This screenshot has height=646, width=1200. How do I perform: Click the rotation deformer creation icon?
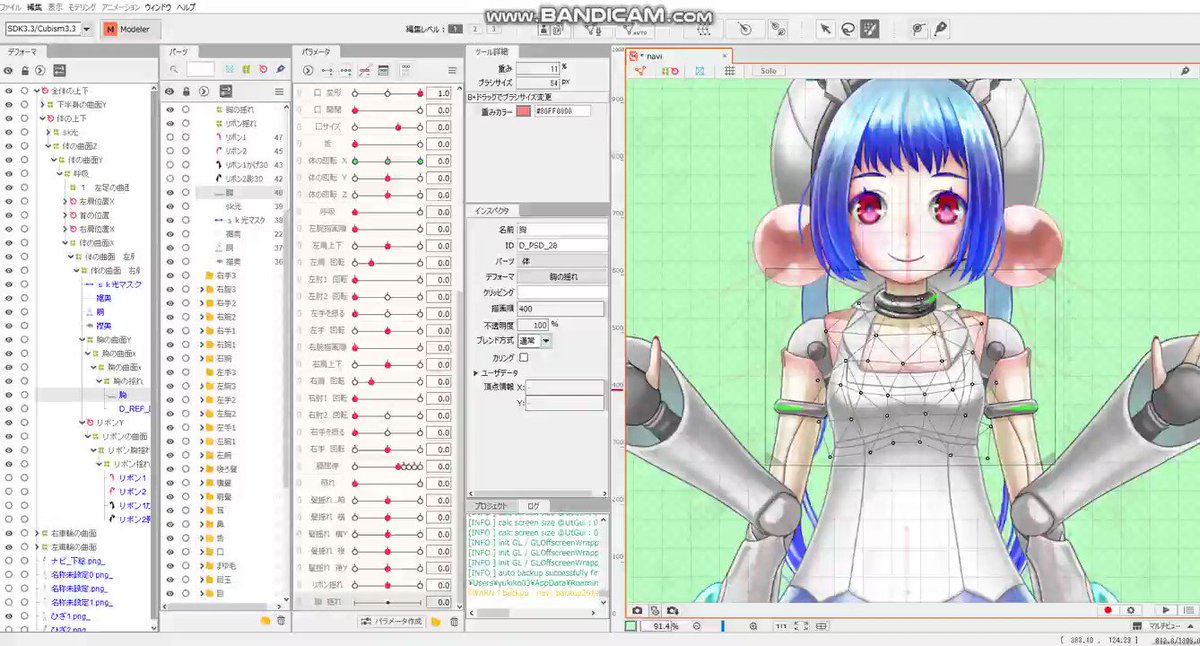click(745, 29)
